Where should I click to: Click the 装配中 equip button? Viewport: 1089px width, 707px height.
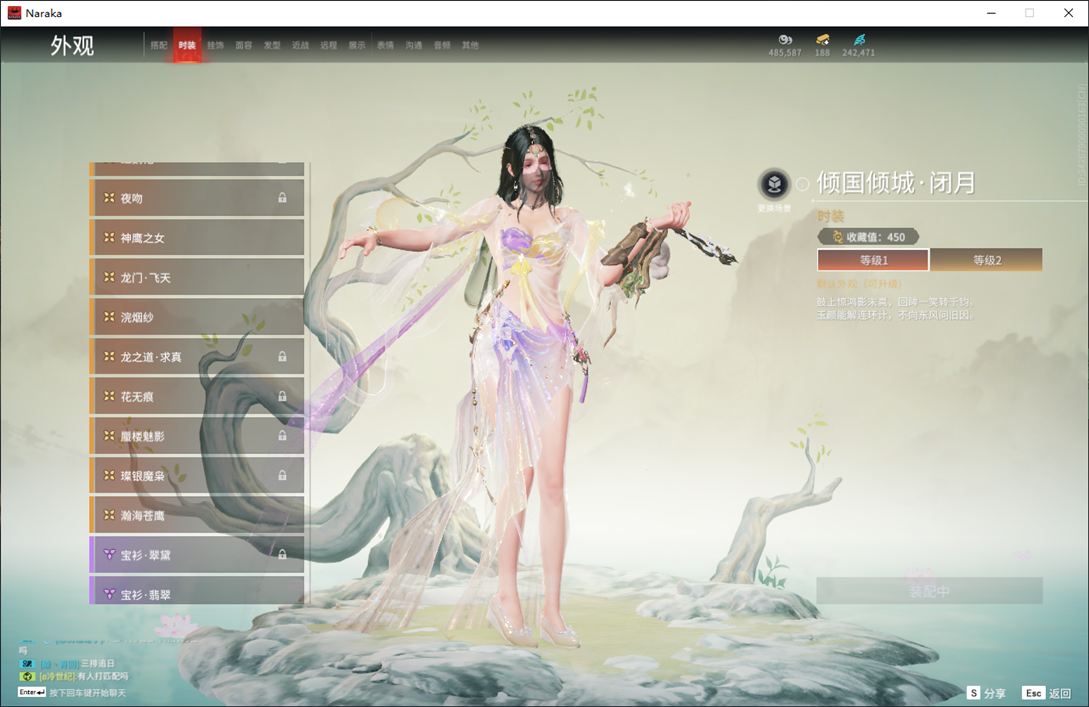929,591
